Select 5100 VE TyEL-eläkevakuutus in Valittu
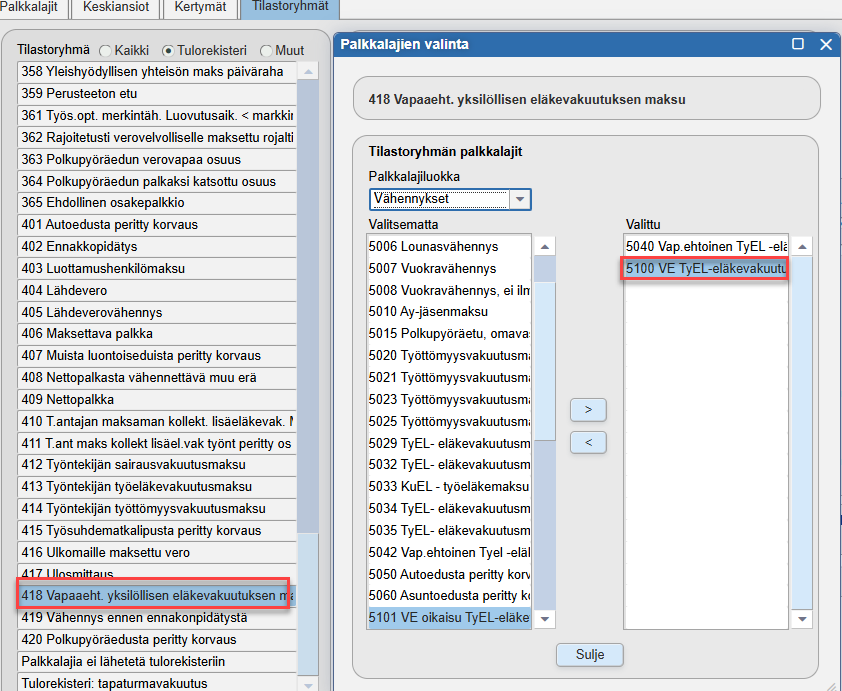The height and width of the screenshot is (691, 842). click(x=706, y=268)
